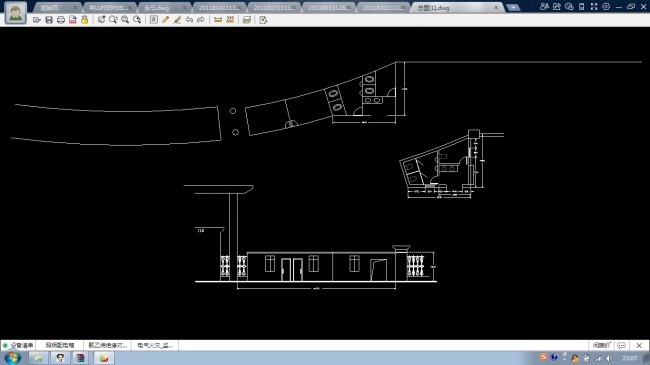This screenshot has width=650, height=365.
Task: Toggle full screen mode icon
Action: pos(594,7)
